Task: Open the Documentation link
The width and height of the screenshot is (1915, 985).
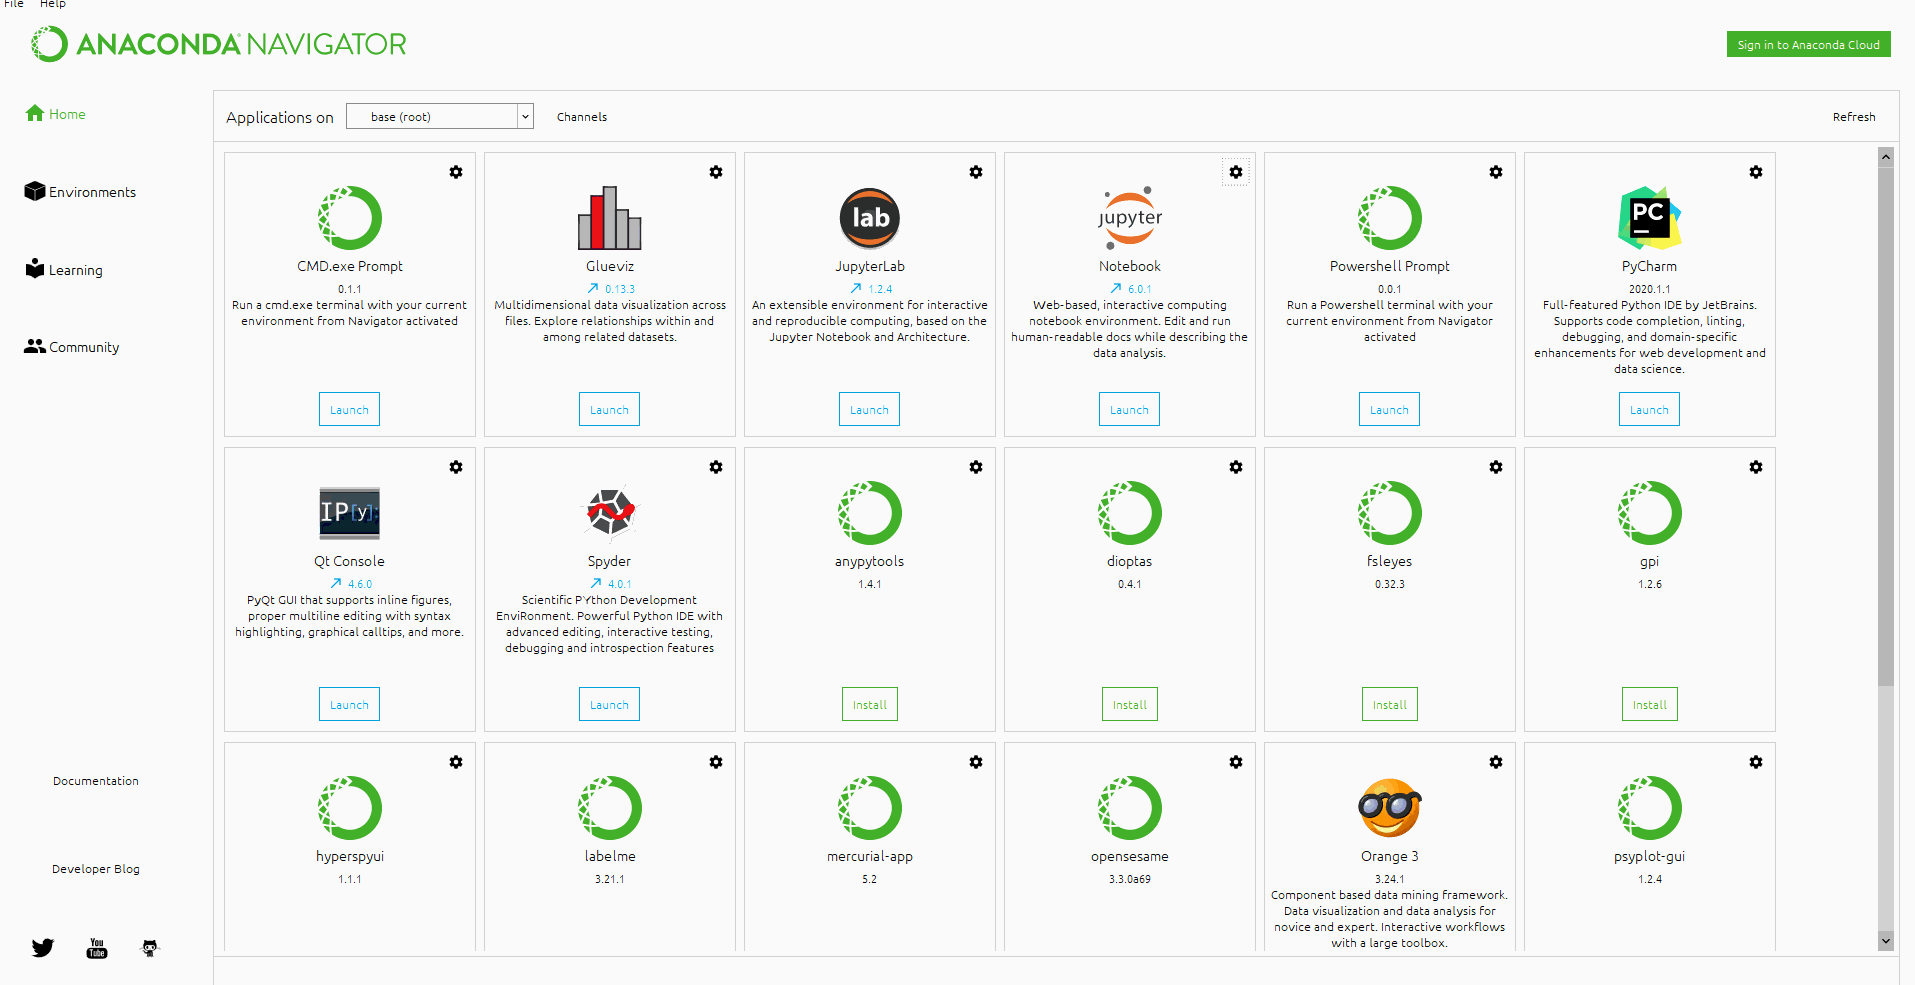Action: [96, 781]
